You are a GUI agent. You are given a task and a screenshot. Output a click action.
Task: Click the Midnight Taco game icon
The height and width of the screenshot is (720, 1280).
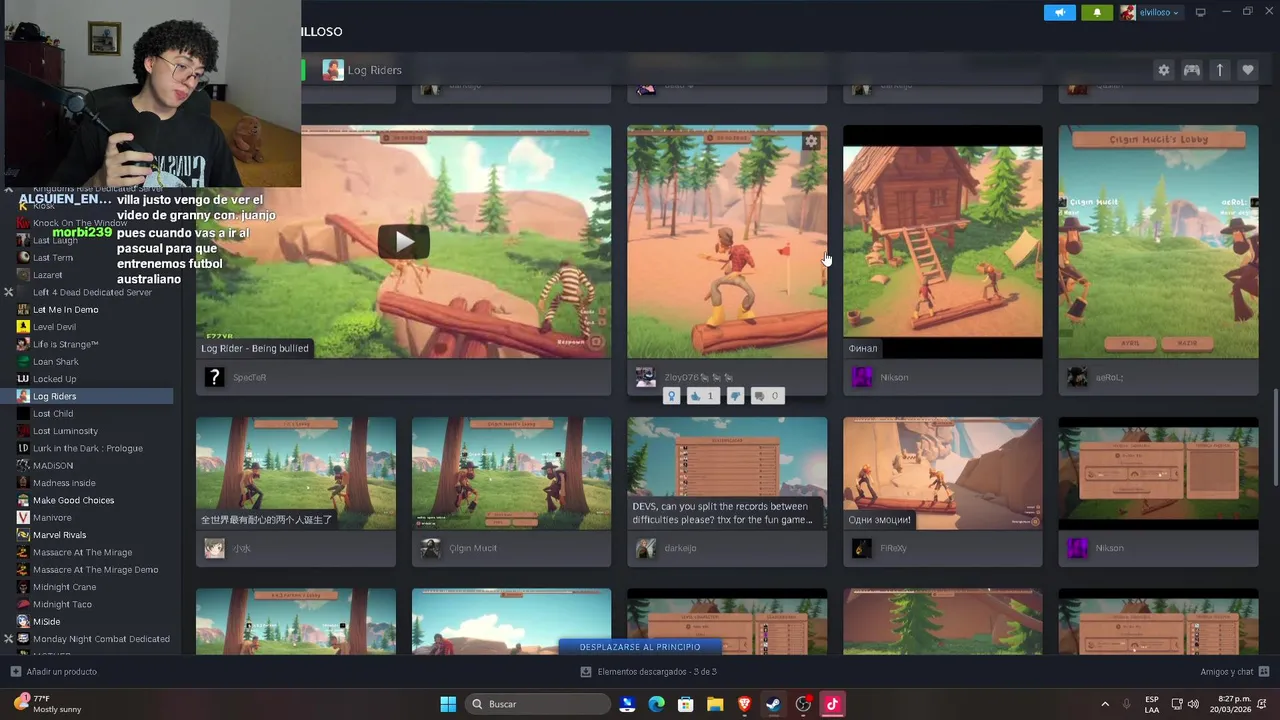23,604
